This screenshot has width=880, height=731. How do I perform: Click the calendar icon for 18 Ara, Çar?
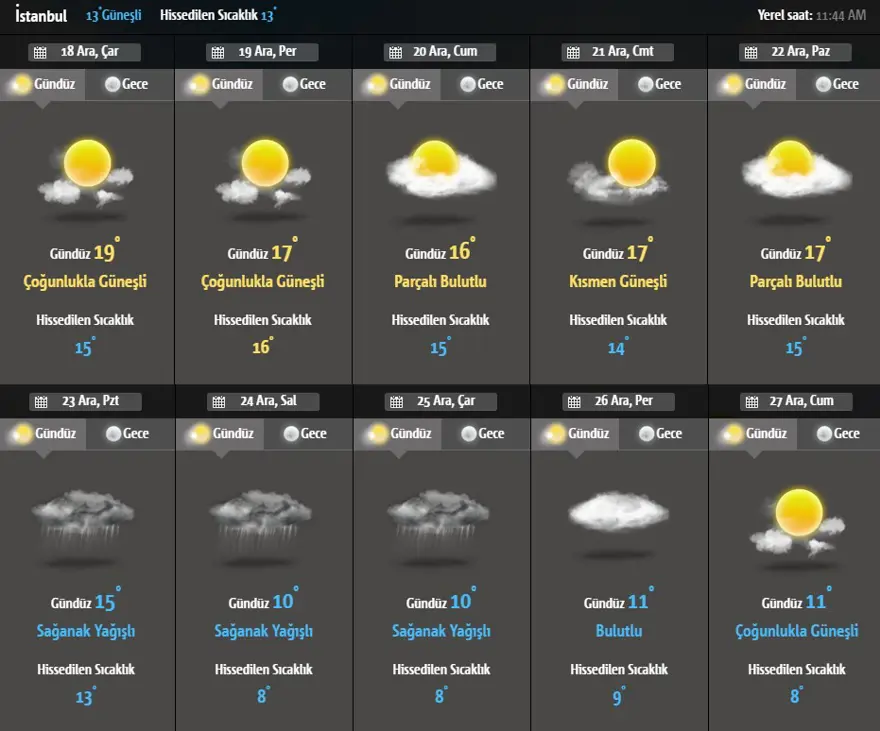coord(40,53)
